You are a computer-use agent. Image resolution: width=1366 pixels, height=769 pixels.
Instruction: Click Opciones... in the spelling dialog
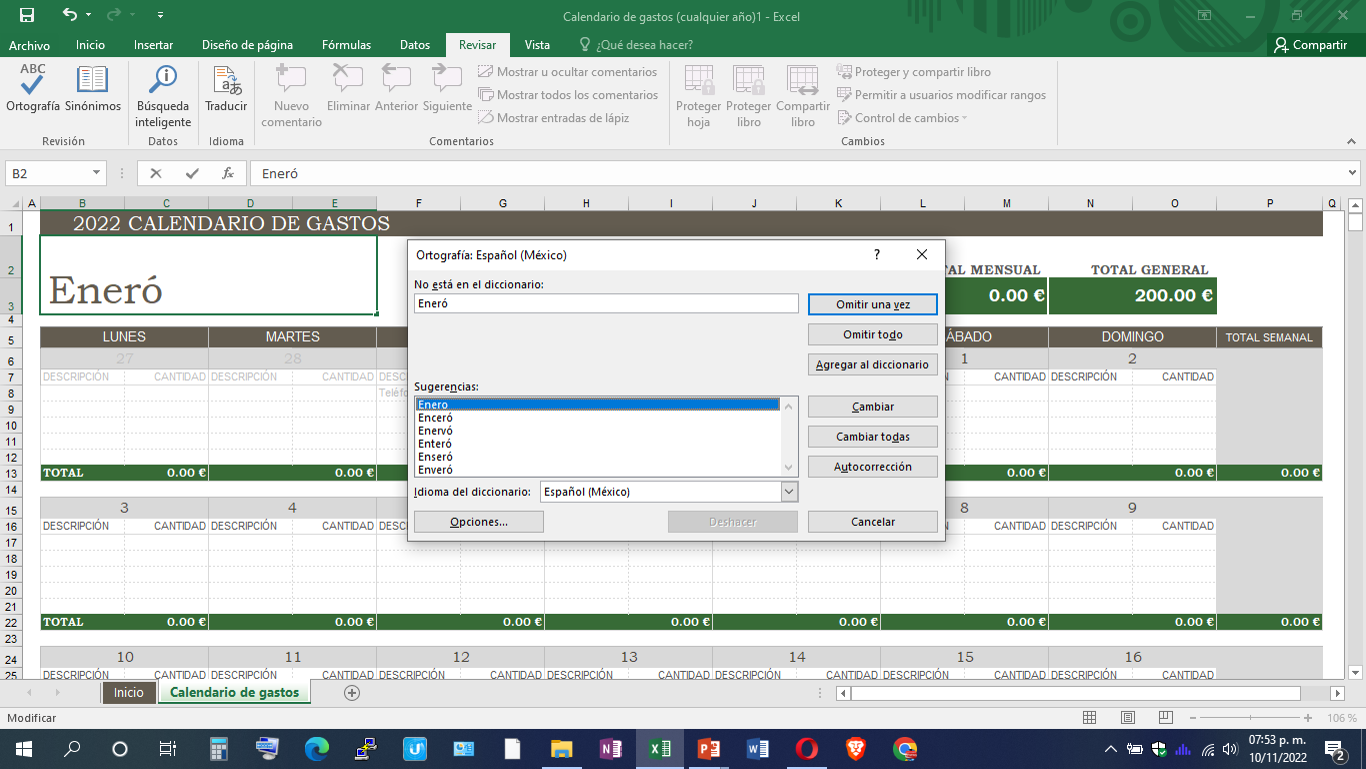pyautogui.click(x=479, y=522)
